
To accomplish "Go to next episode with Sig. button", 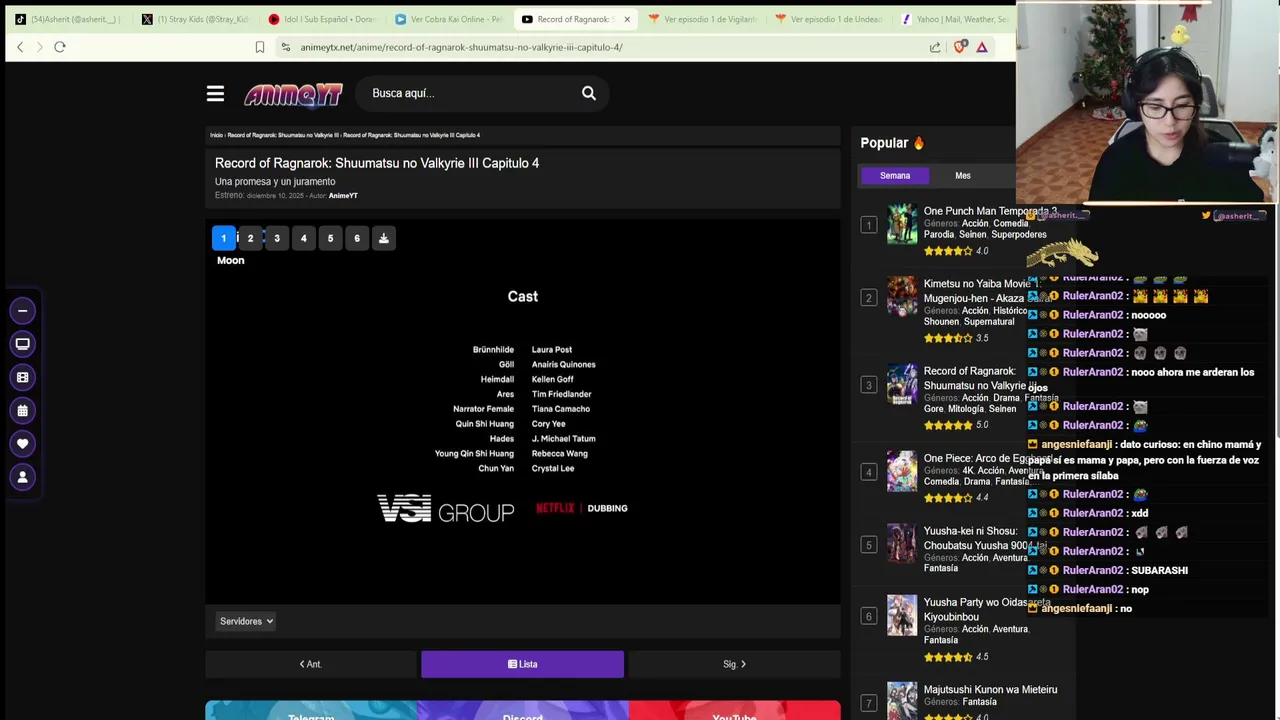I will 734,664.
